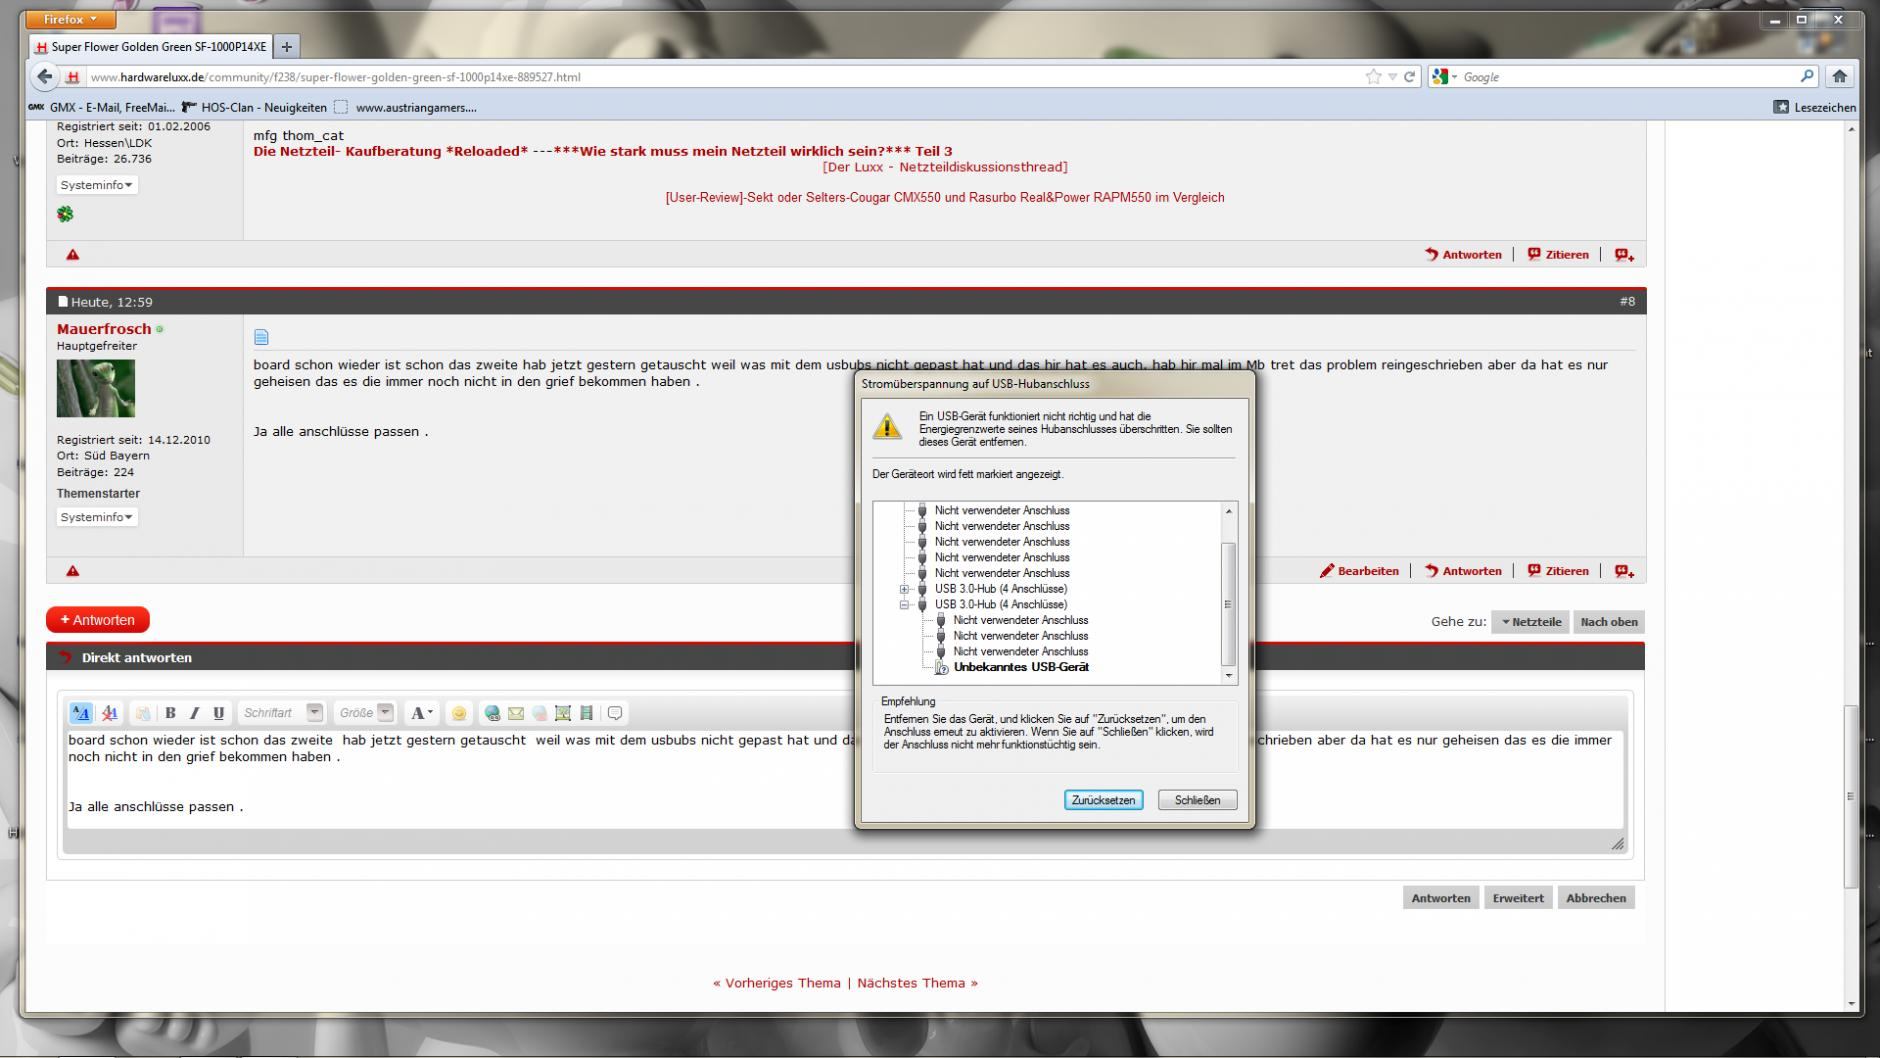
Task: Open the text color dropdown in editor
Action: click(x=424, y=713)
